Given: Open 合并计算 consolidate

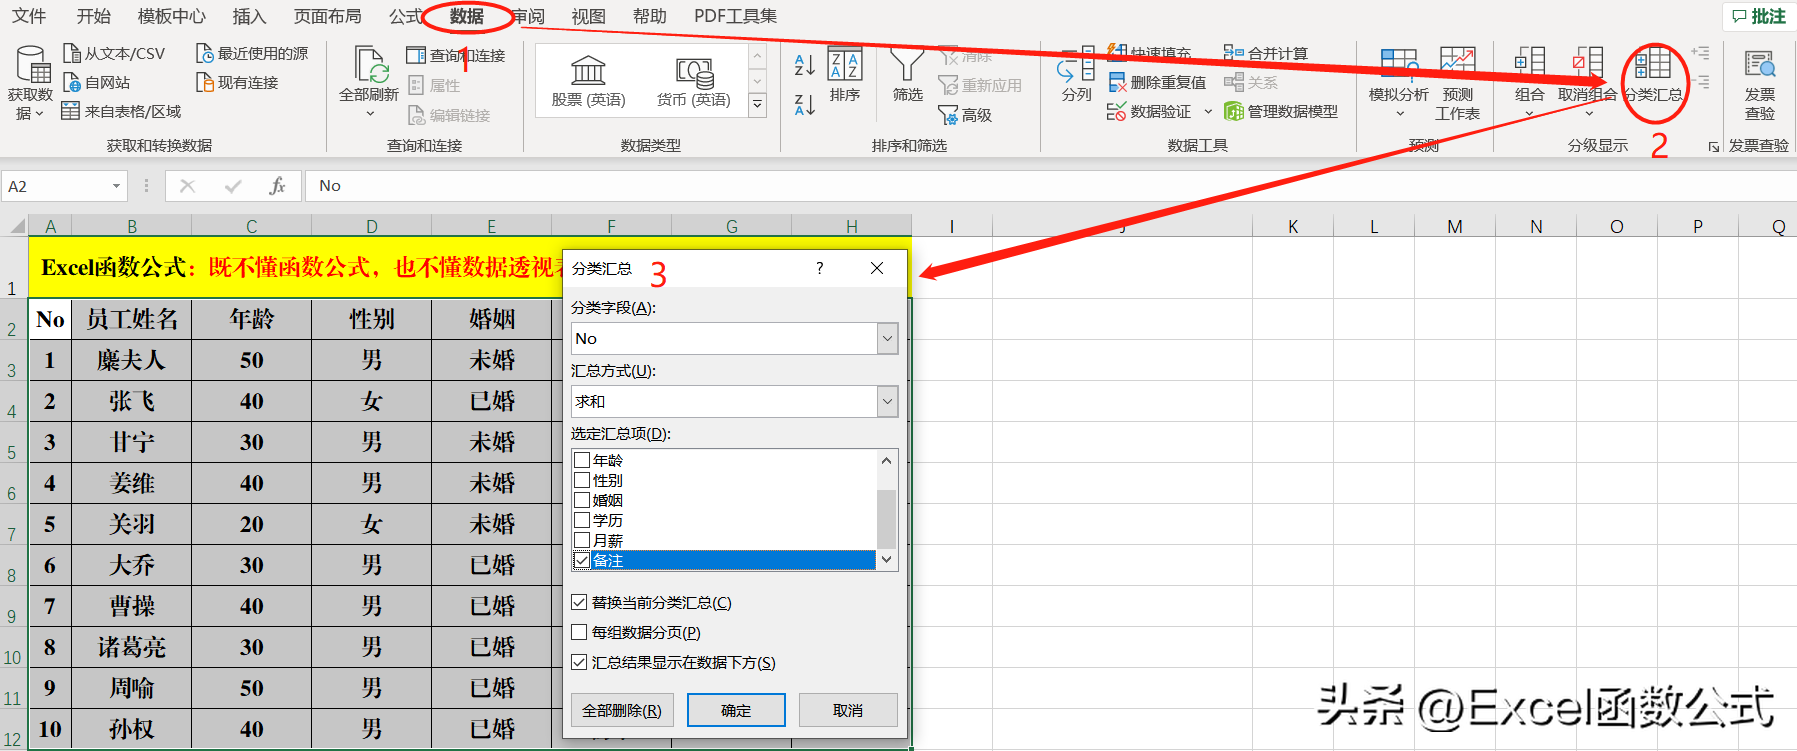Looking at the screenshot, I should pos(1266,53).
